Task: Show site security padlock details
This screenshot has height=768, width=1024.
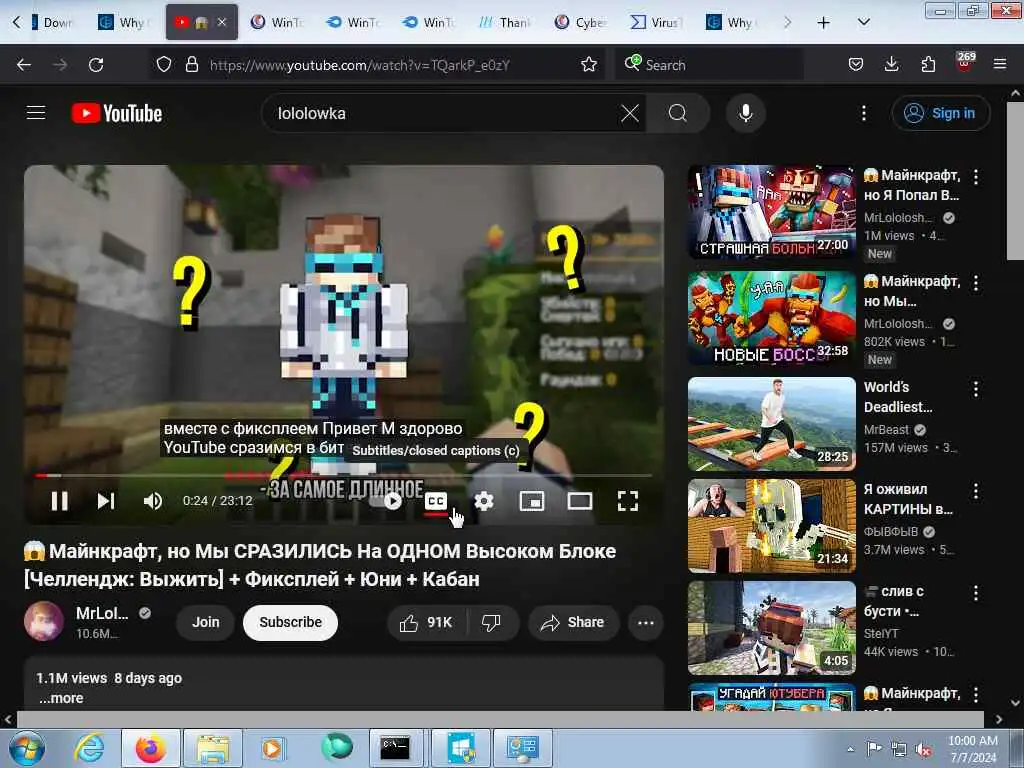Action: (191, 65)
